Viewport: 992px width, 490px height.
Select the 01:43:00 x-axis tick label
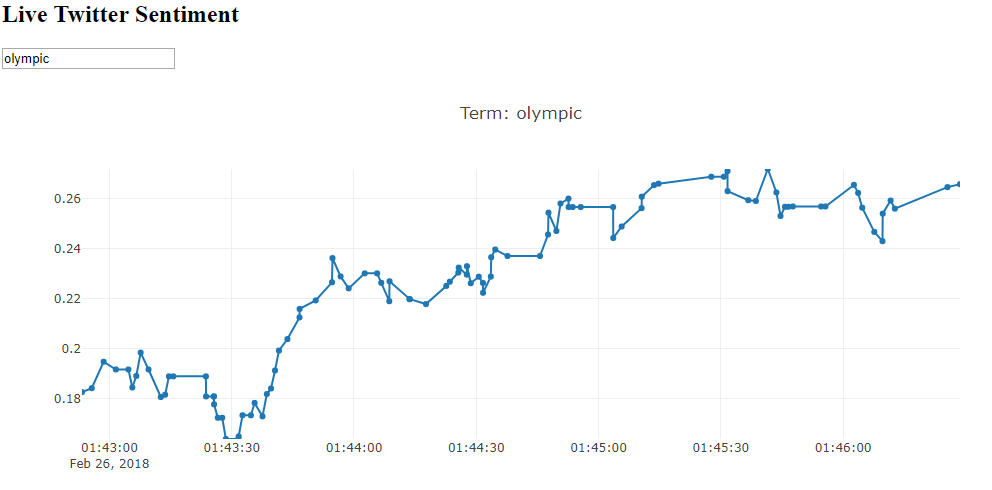point(109,448)
